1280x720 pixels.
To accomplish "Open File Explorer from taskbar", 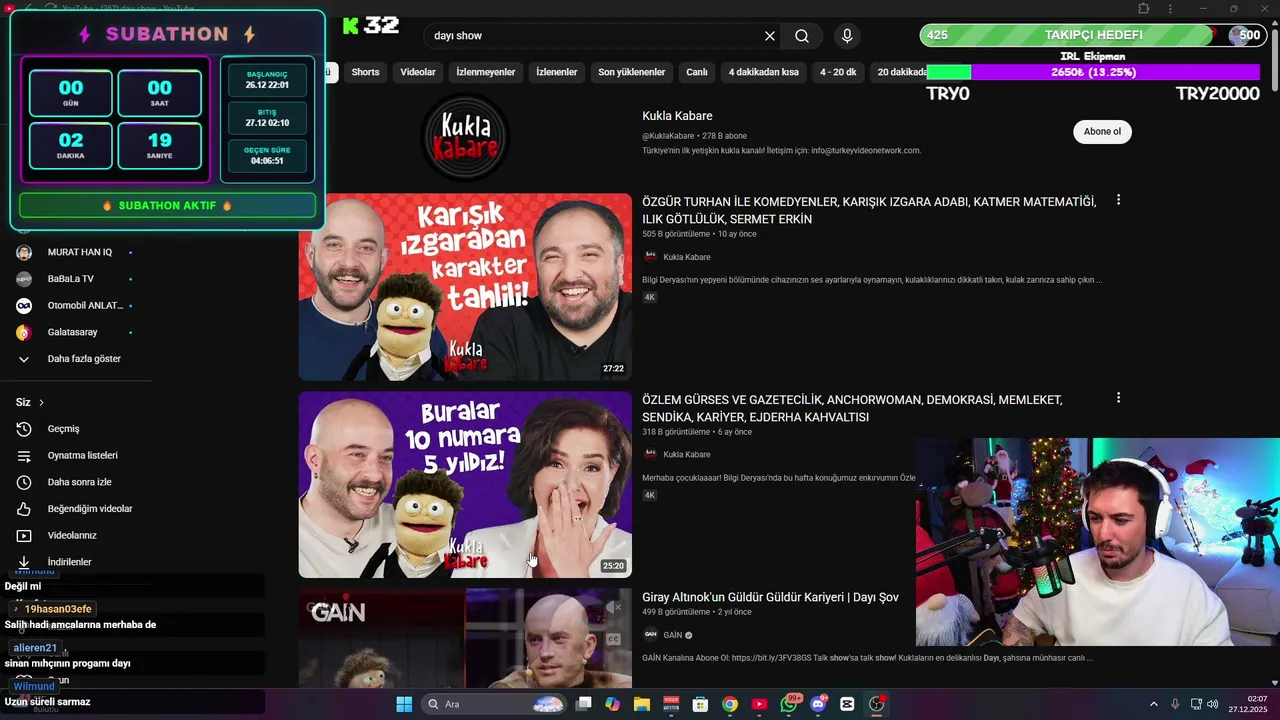I will coord(641,704).
